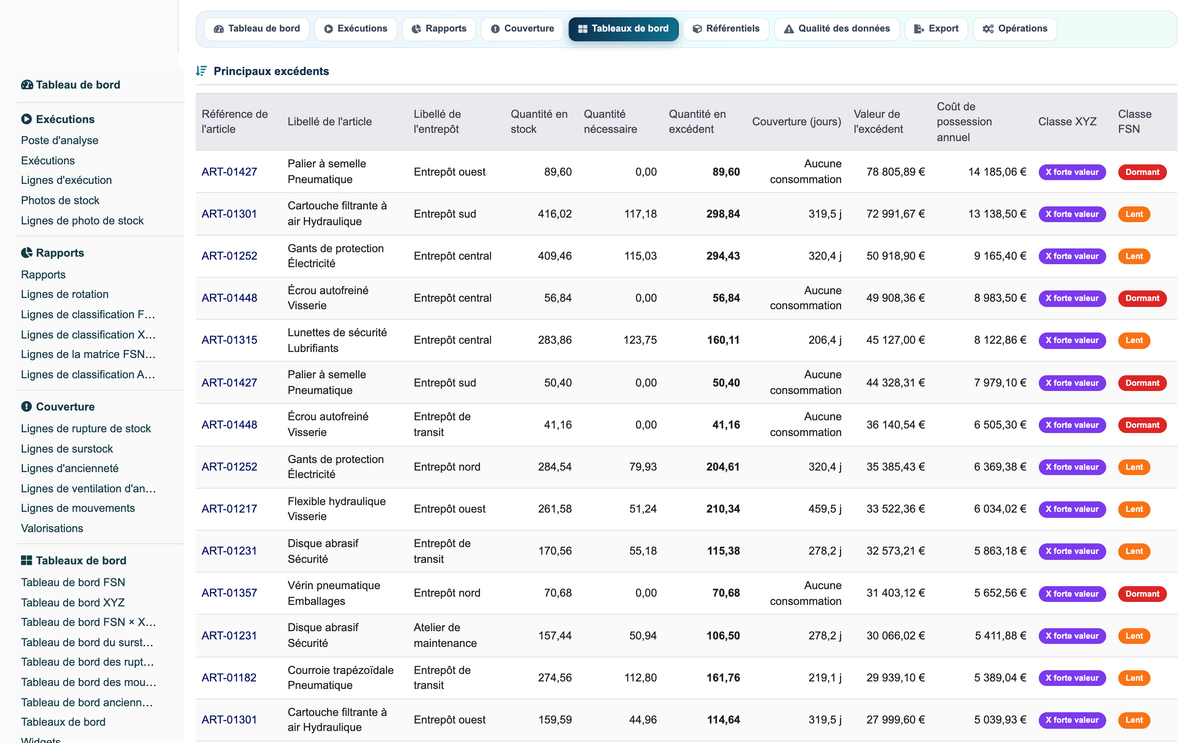Open the Rapports tab in top navigation

tap(439, 29)
